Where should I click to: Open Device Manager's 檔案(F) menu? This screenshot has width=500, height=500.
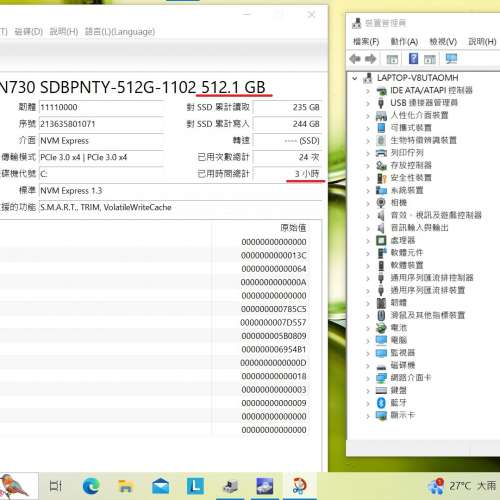[366, 42]
